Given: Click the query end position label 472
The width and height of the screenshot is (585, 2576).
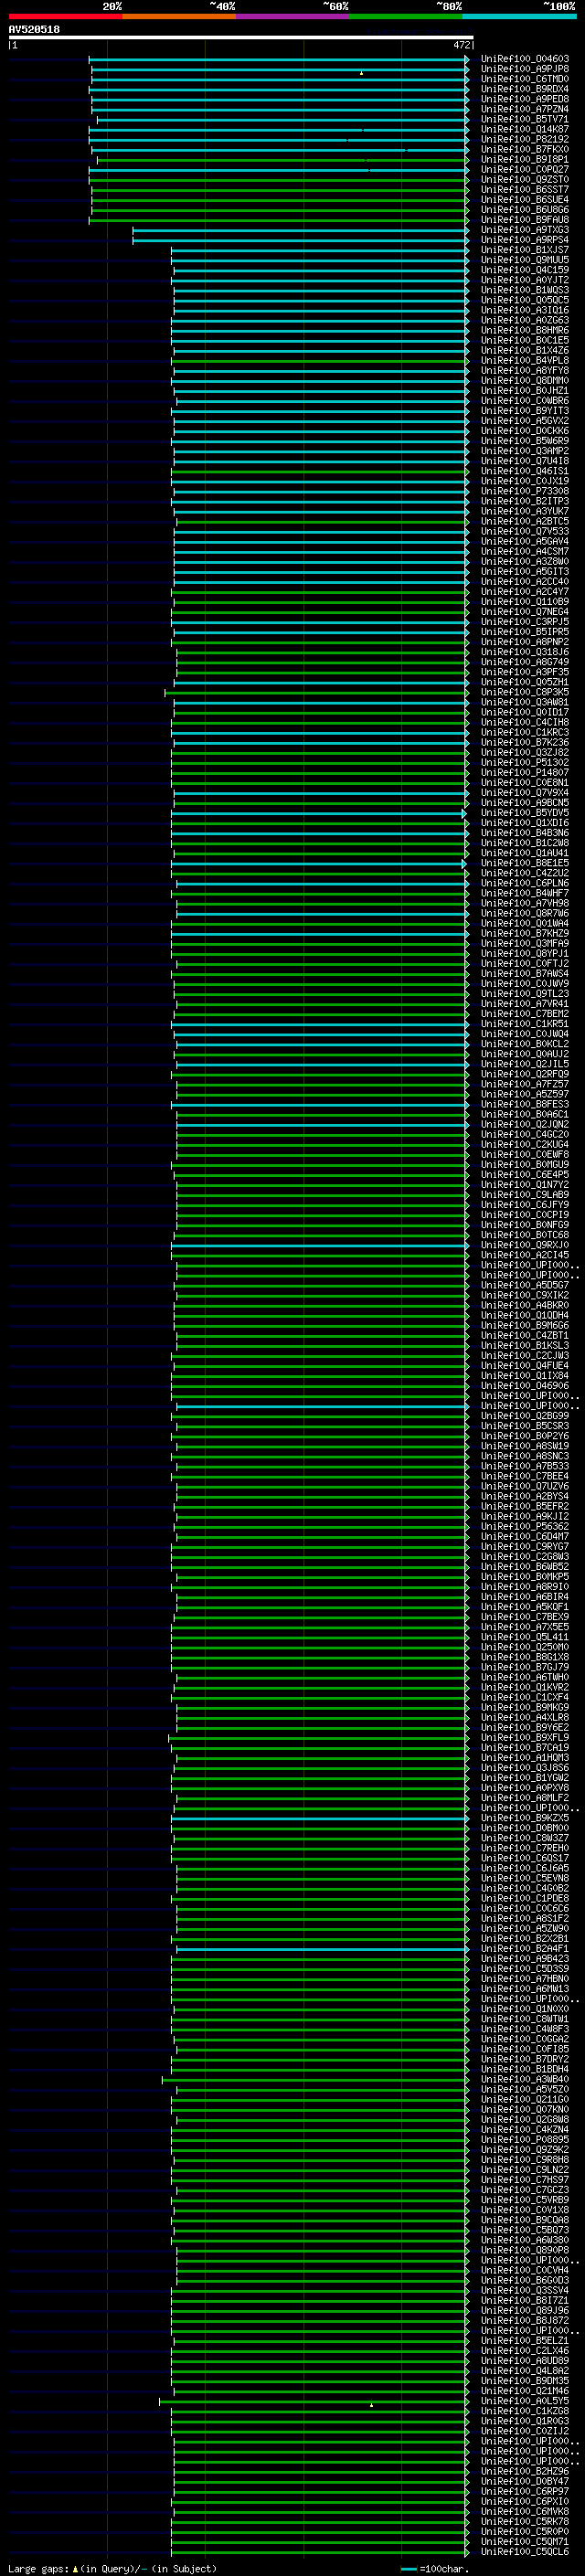Looking at the screenshot, I should click(461, 45).
